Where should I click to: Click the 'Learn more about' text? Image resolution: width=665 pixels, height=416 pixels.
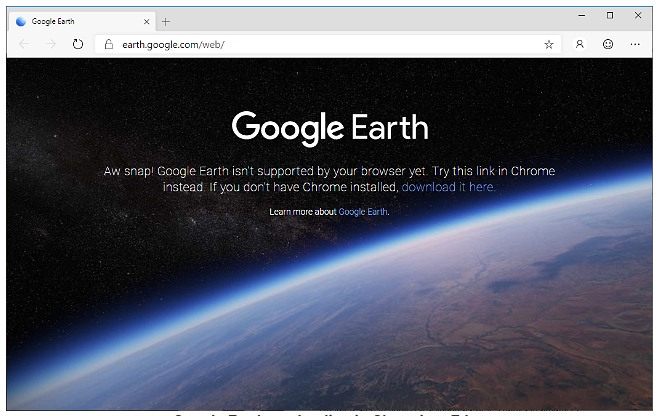[x=303, y=212]
